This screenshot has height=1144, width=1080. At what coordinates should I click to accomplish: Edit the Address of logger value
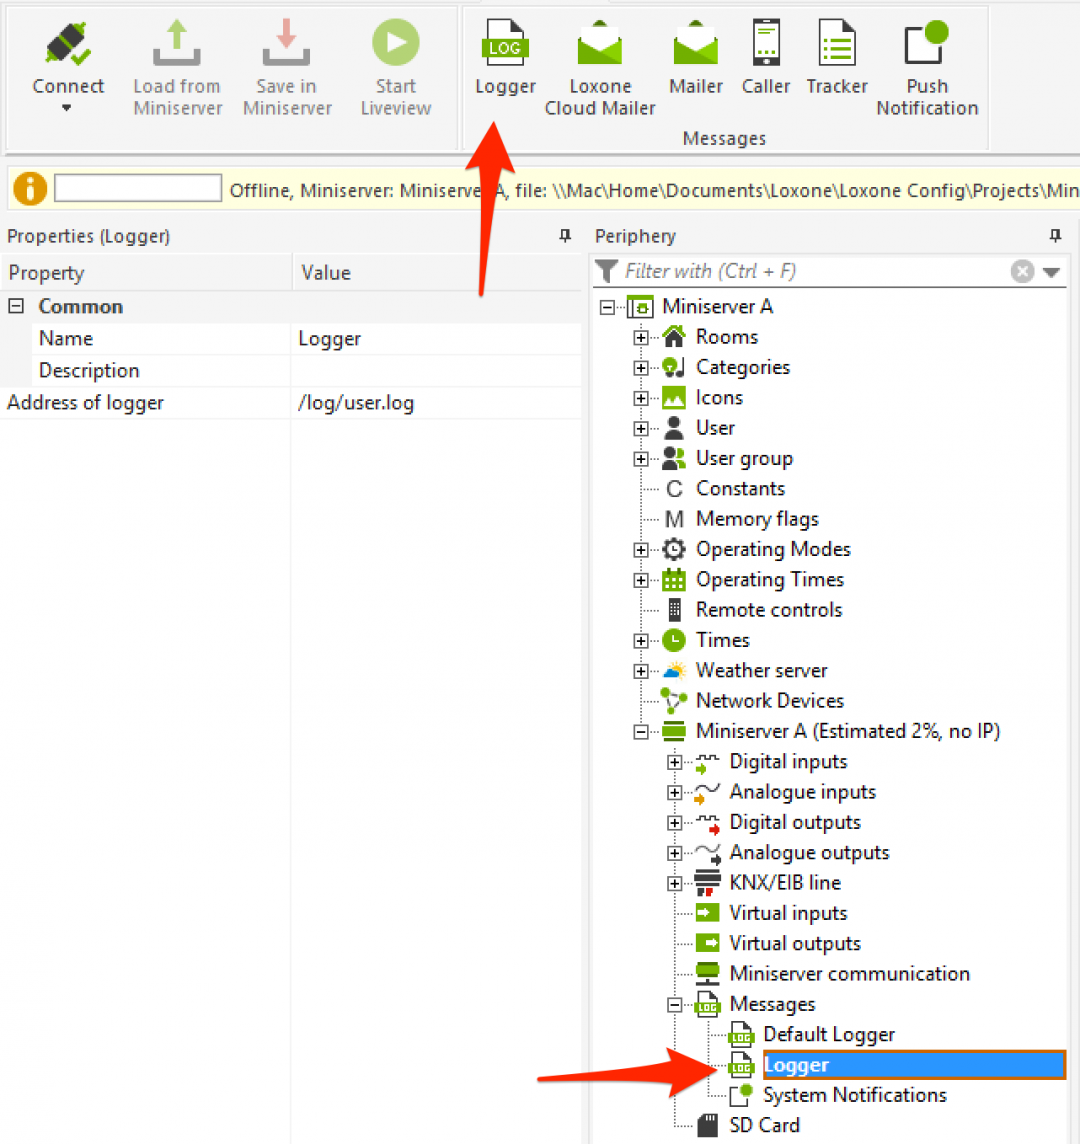(435, 403)
